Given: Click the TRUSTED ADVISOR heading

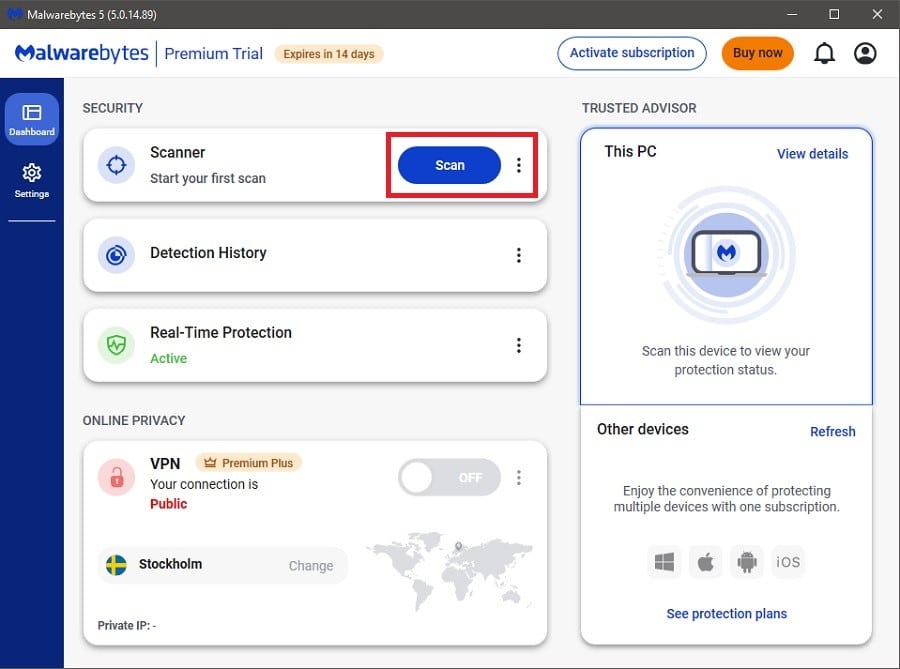Looking at the screenshot, I should [x=639, y=108].
